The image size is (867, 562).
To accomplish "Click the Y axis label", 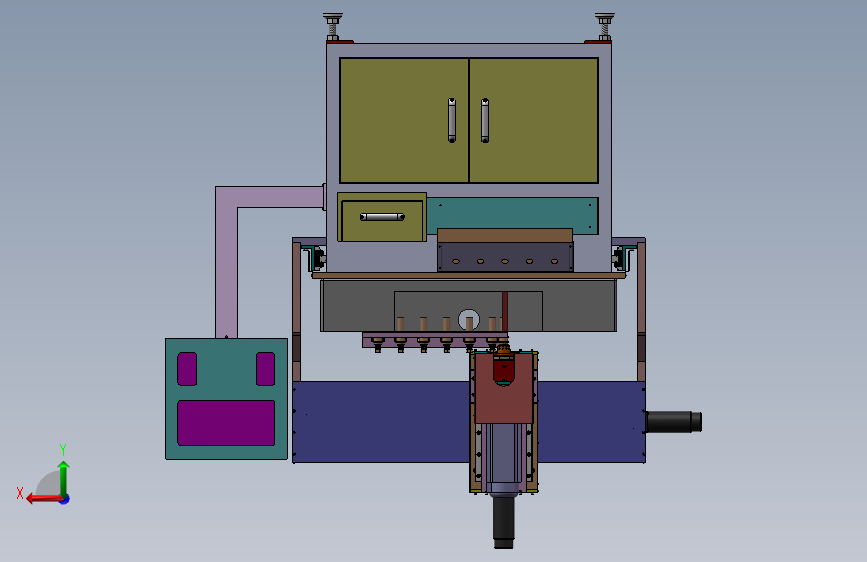I will click(x=63, y=450).
